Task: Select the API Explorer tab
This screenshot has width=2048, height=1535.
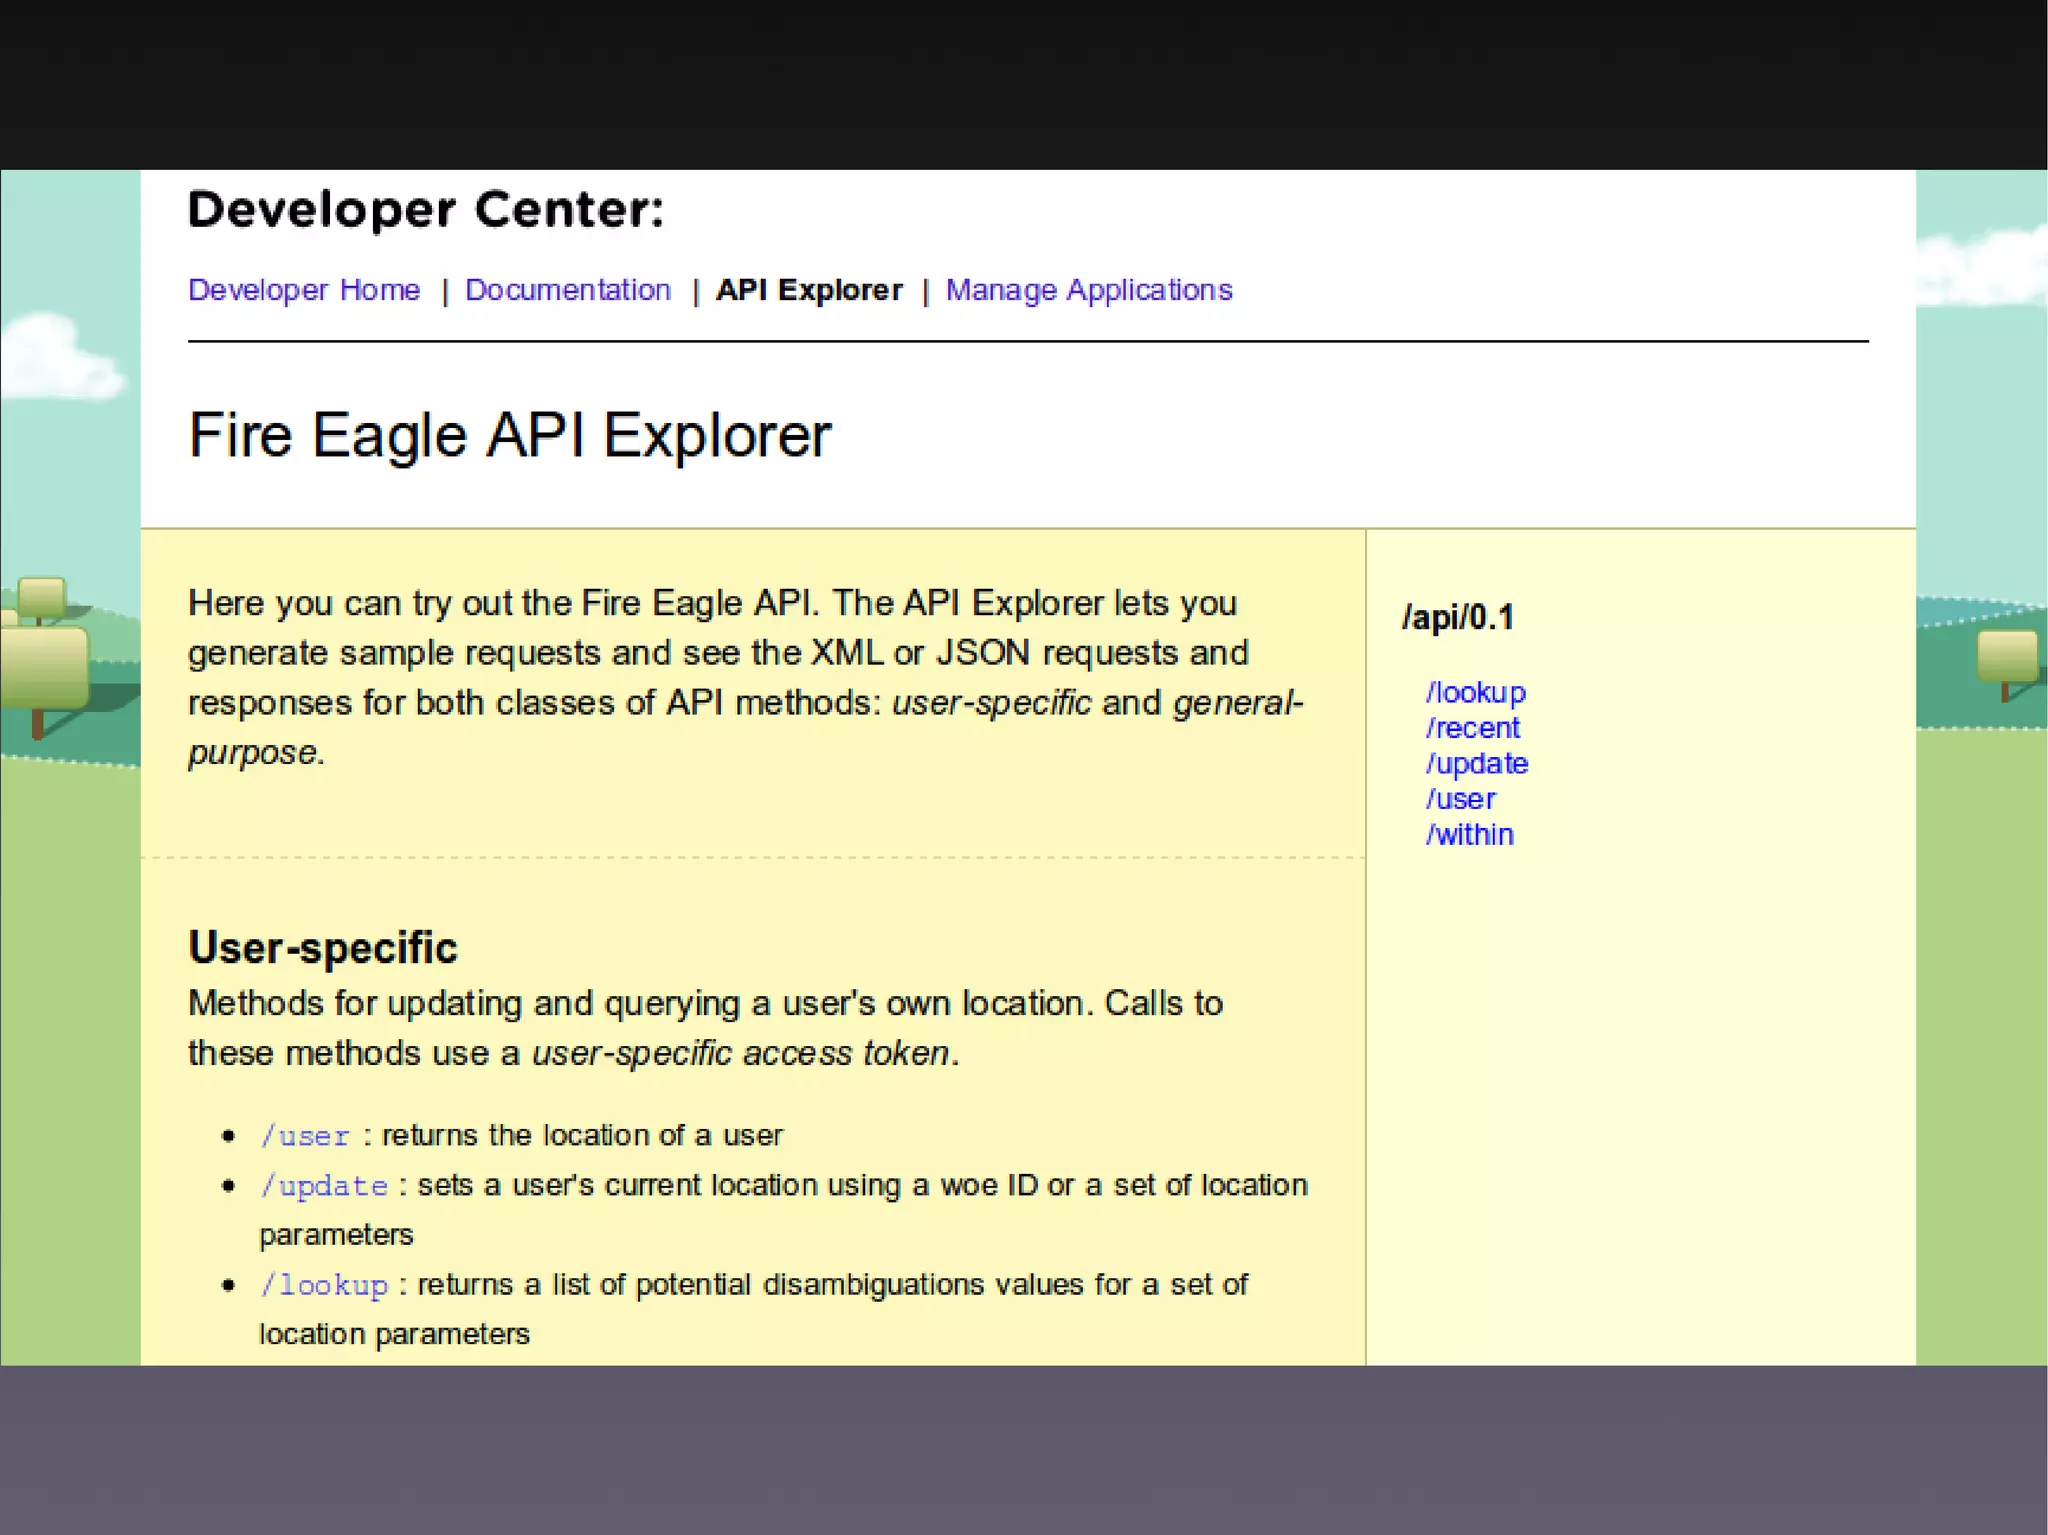Action: (x=809, y=290)
